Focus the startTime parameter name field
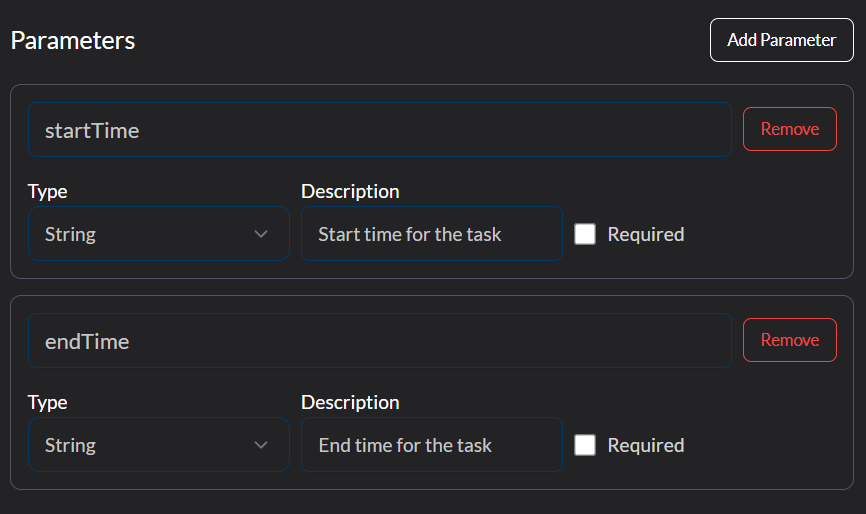Viewport: 866px width, 514px height. [x=379, y=130]
